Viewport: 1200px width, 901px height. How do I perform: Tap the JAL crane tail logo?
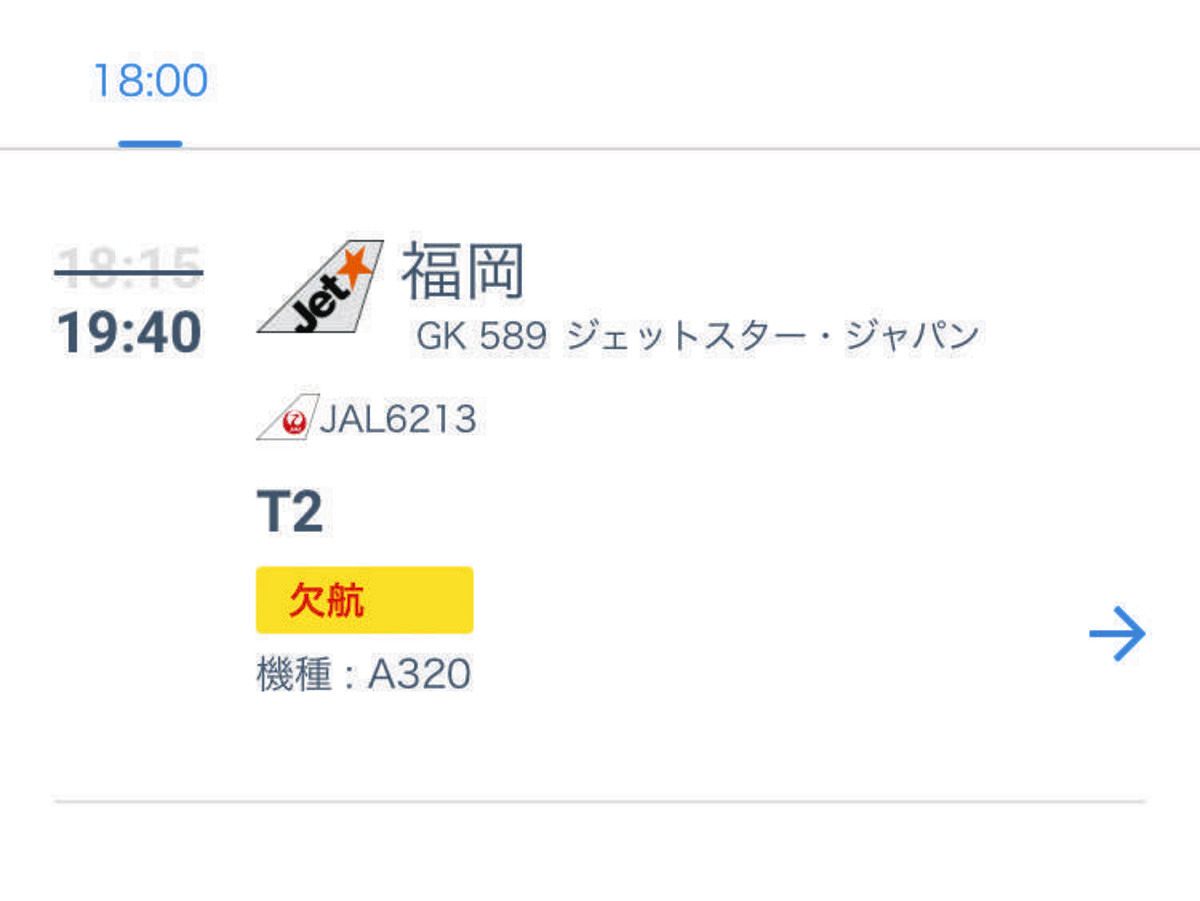click(287, 417)
